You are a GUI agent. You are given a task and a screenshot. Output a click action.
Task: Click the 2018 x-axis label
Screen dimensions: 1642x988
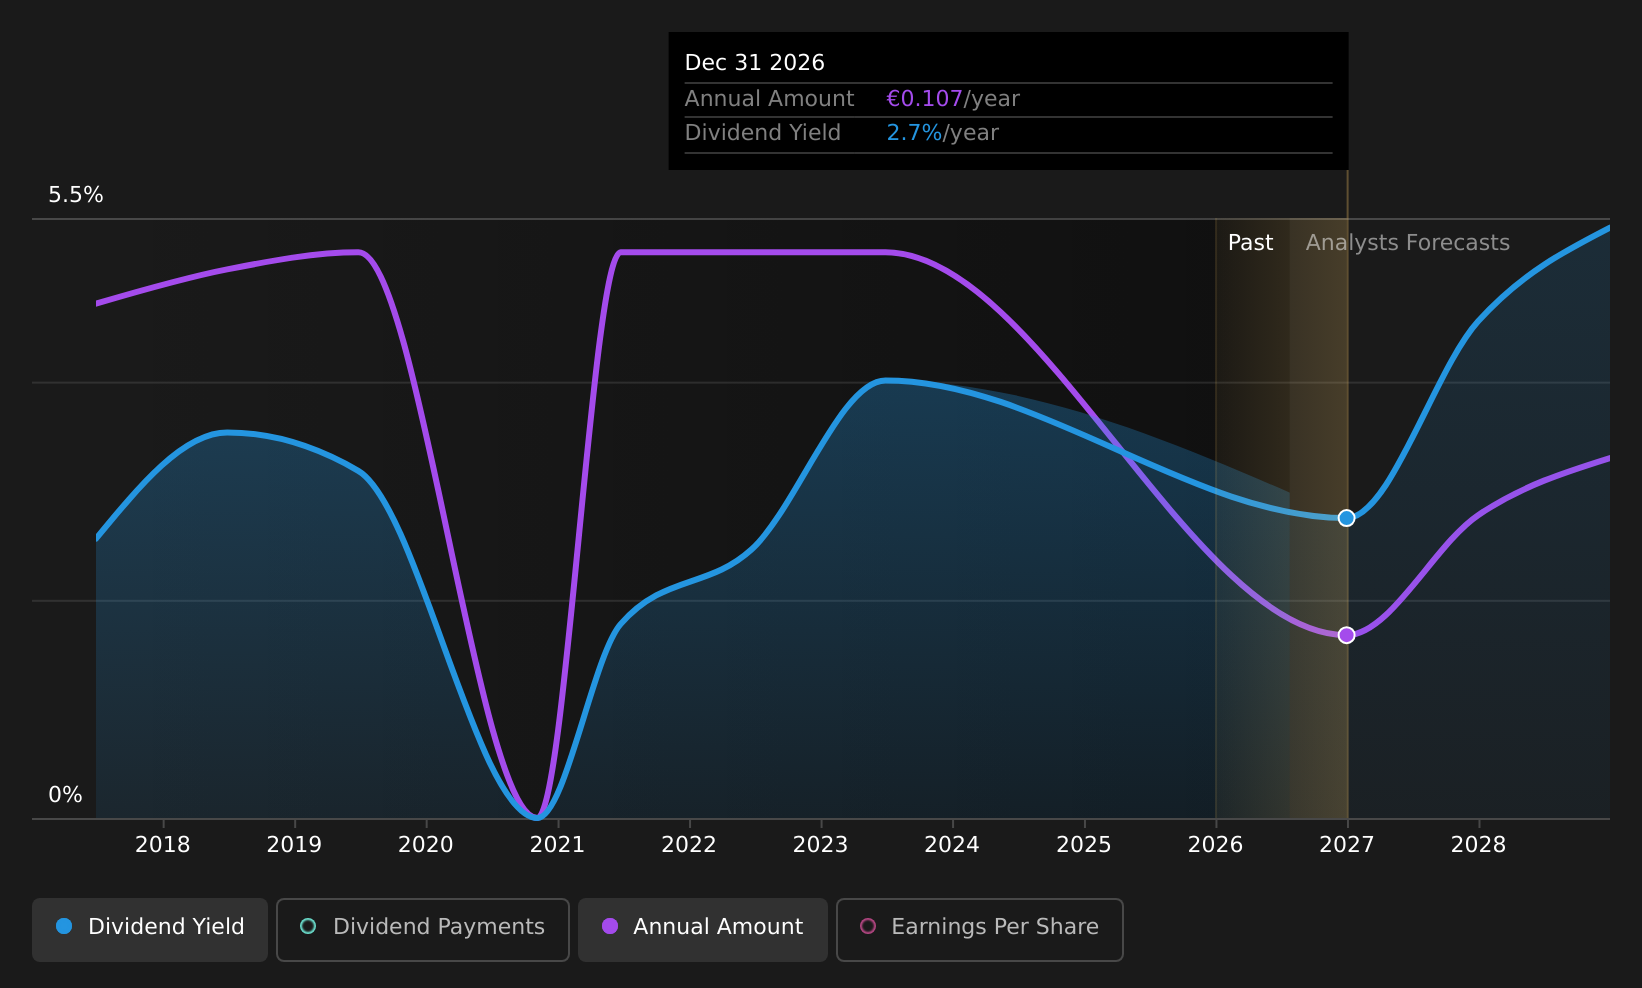click(x=163, y=845)
